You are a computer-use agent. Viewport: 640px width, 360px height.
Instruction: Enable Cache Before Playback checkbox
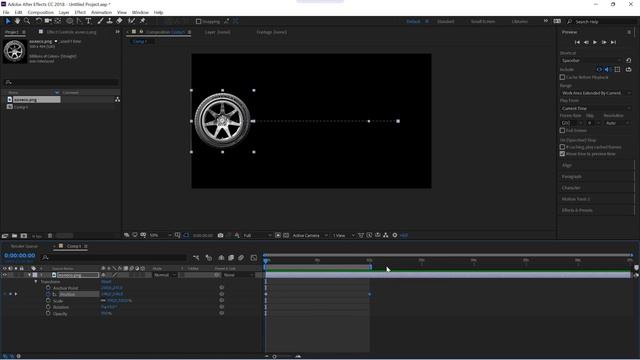pyautogui.click(x=562, y=77)
